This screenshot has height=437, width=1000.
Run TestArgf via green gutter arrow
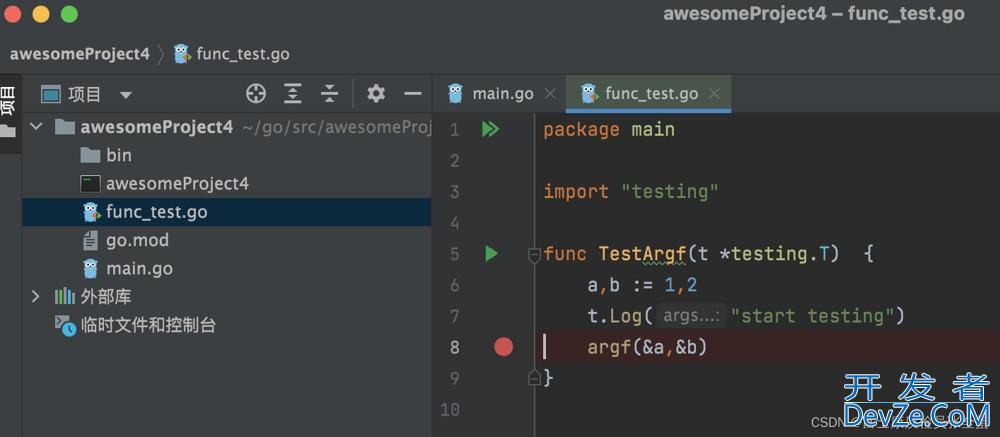tap(490, 254)
